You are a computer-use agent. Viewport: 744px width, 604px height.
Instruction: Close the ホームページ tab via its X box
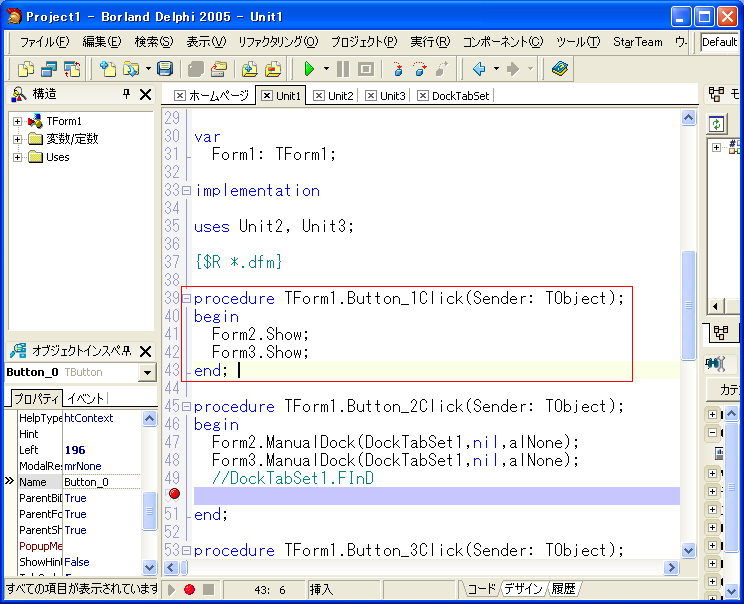(x=179, y=96)
